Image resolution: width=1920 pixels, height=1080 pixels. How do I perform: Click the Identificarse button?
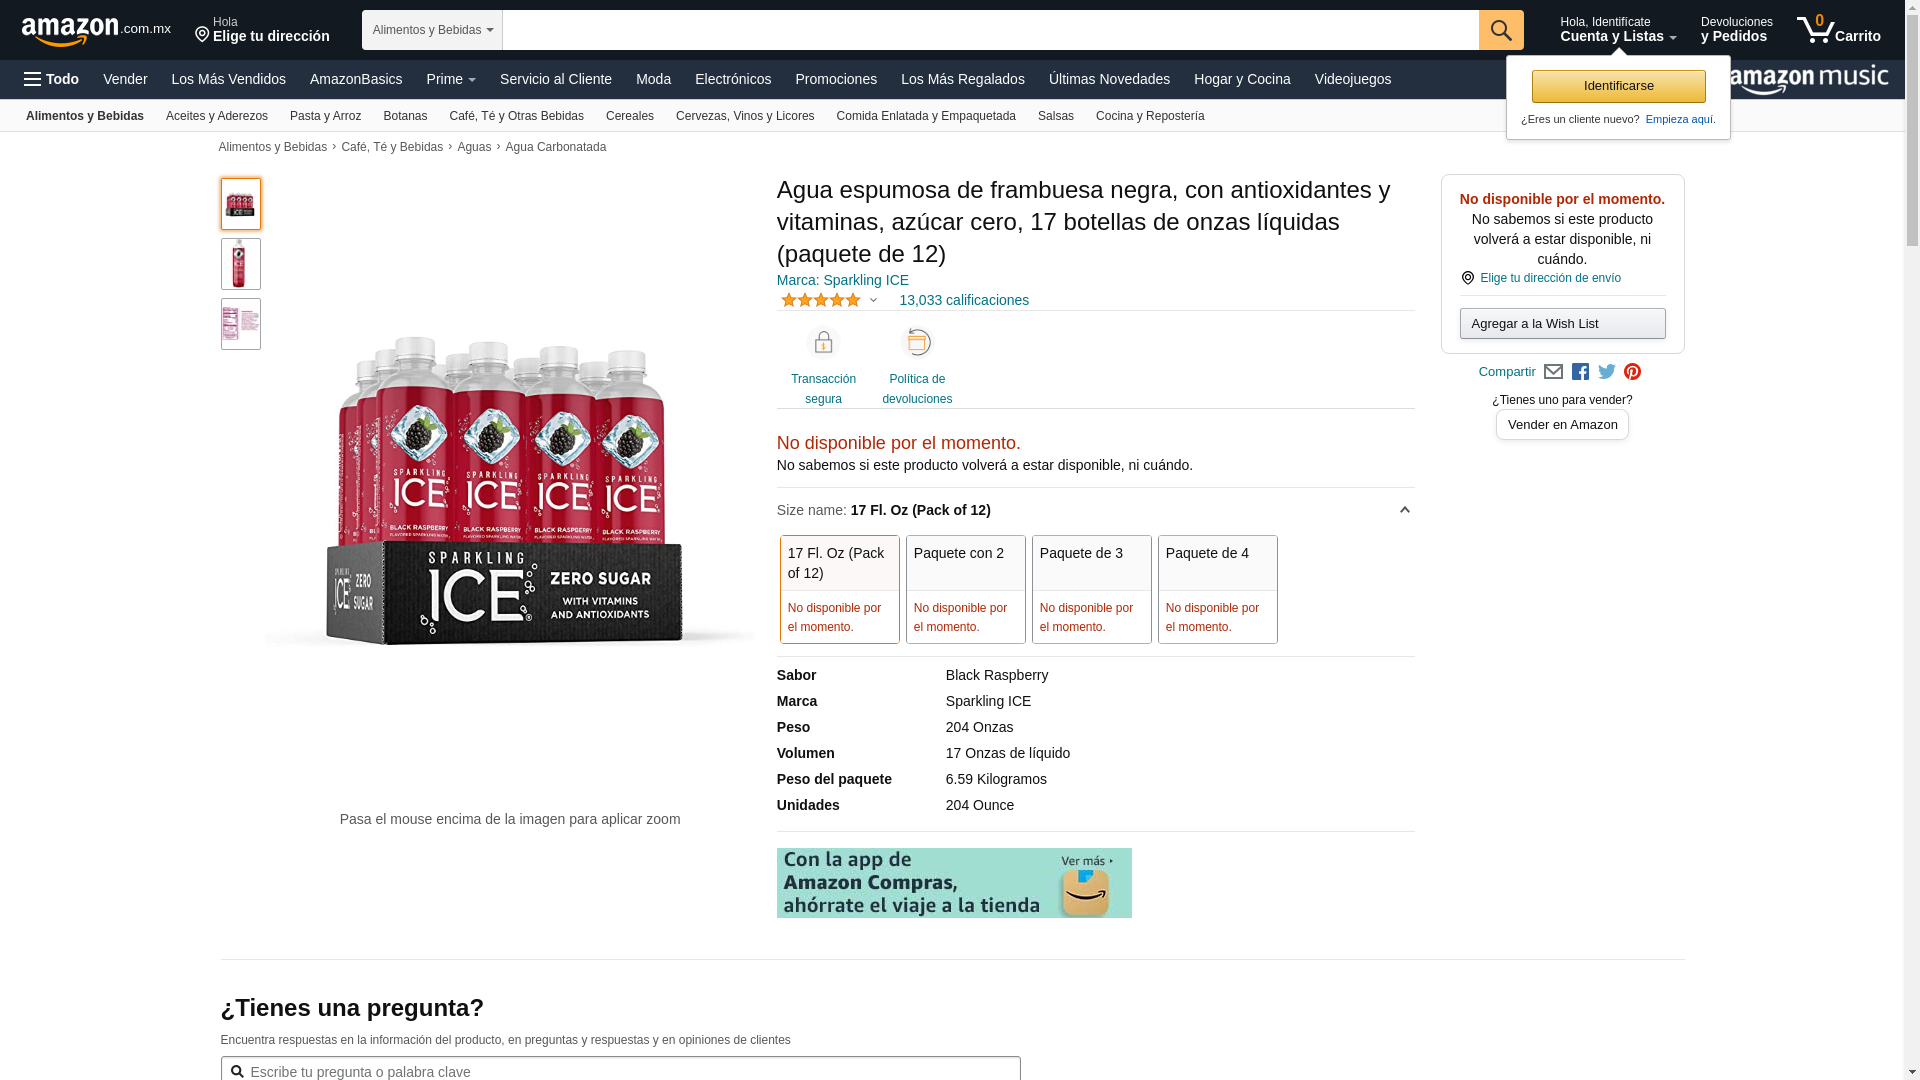click(x=1619, y=86)
